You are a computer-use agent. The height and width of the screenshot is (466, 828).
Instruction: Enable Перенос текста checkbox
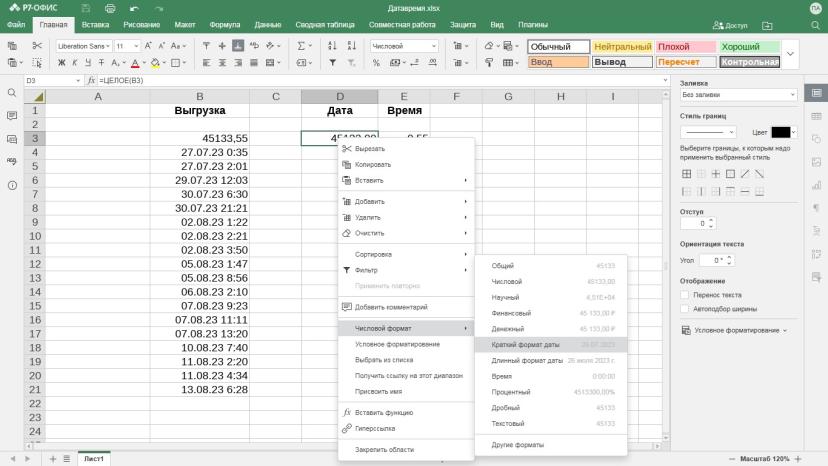tap(685, 295)
